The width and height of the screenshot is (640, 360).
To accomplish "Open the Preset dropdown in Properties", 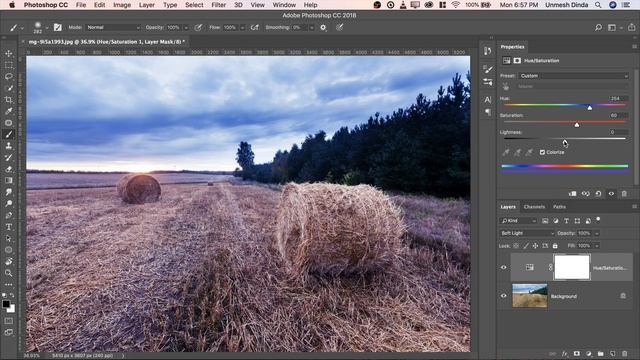I will [x=573, y=76].
